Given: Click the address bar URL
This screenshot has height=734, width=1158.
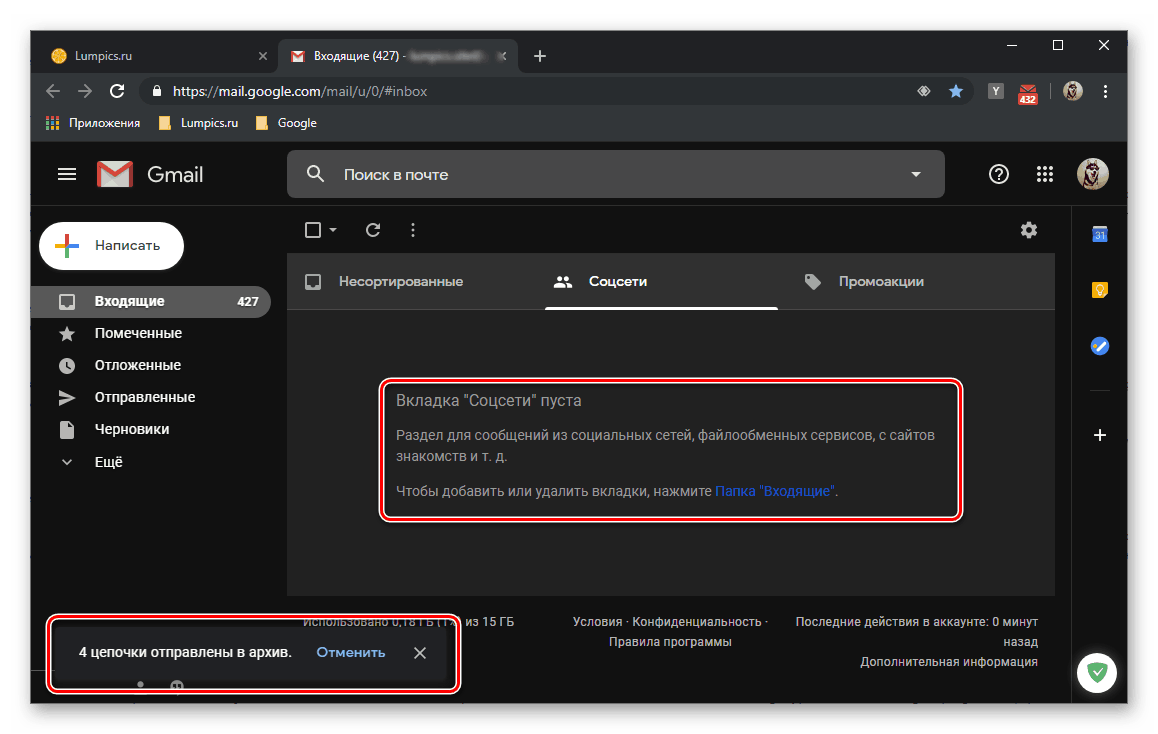Looking at the screenshot, I should tap(300, 92).
